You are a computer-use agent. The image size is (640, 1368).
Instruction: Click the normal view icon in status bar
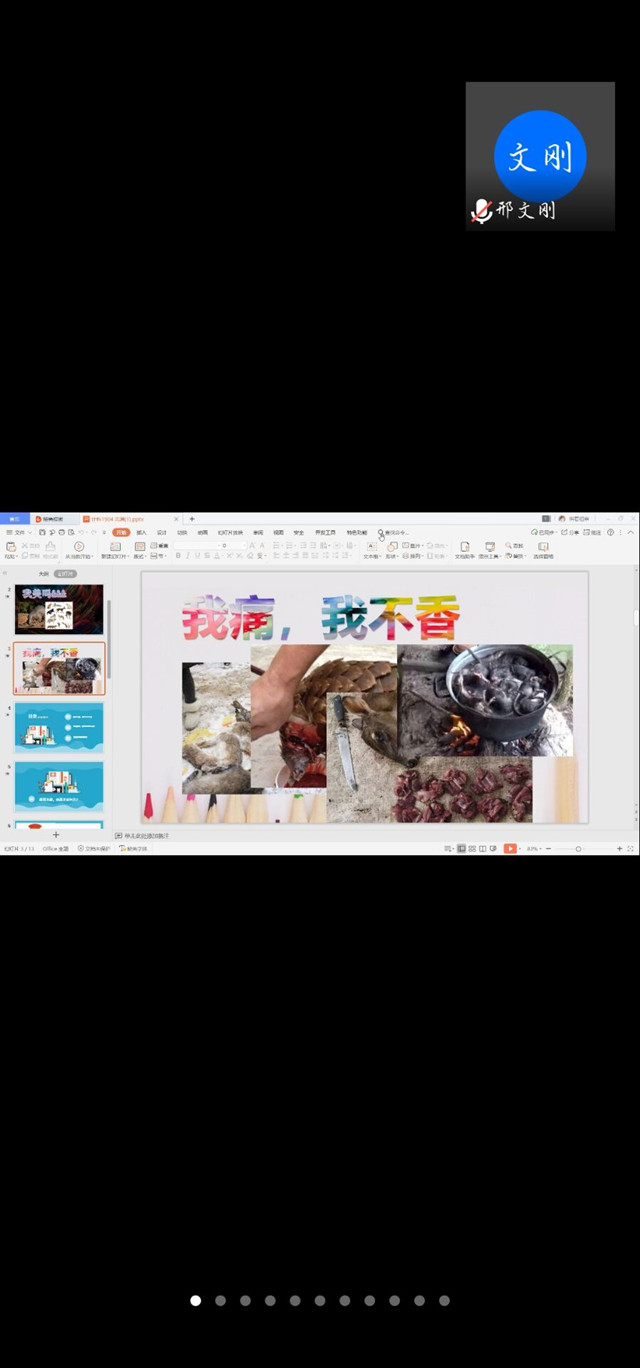[461, 848]
